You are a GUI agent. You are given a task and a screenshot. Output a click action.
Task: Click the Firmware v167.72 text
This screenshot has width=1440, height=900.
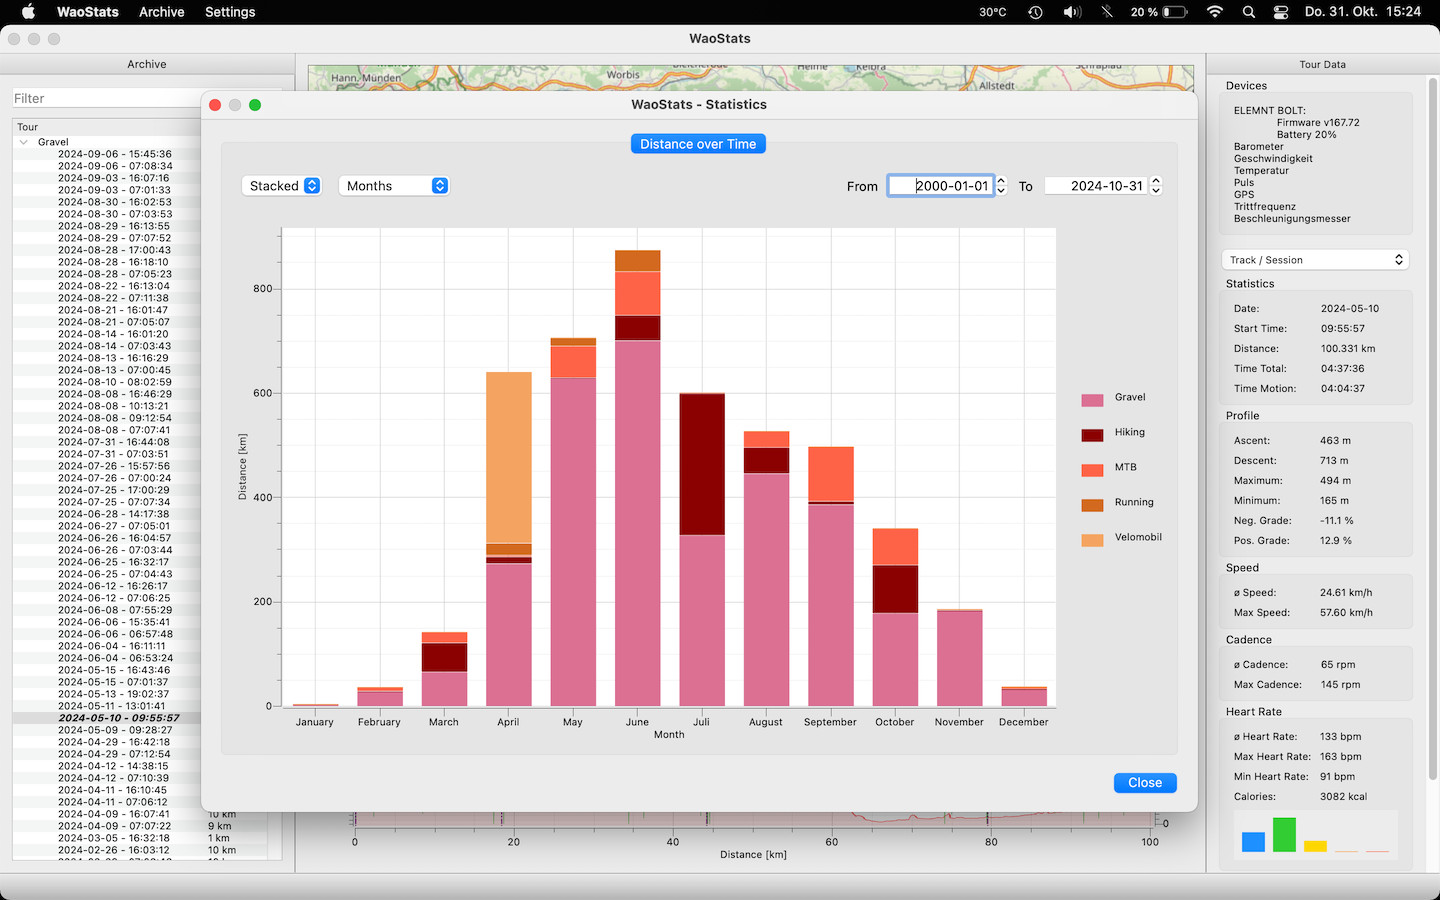coord(1318,123)
